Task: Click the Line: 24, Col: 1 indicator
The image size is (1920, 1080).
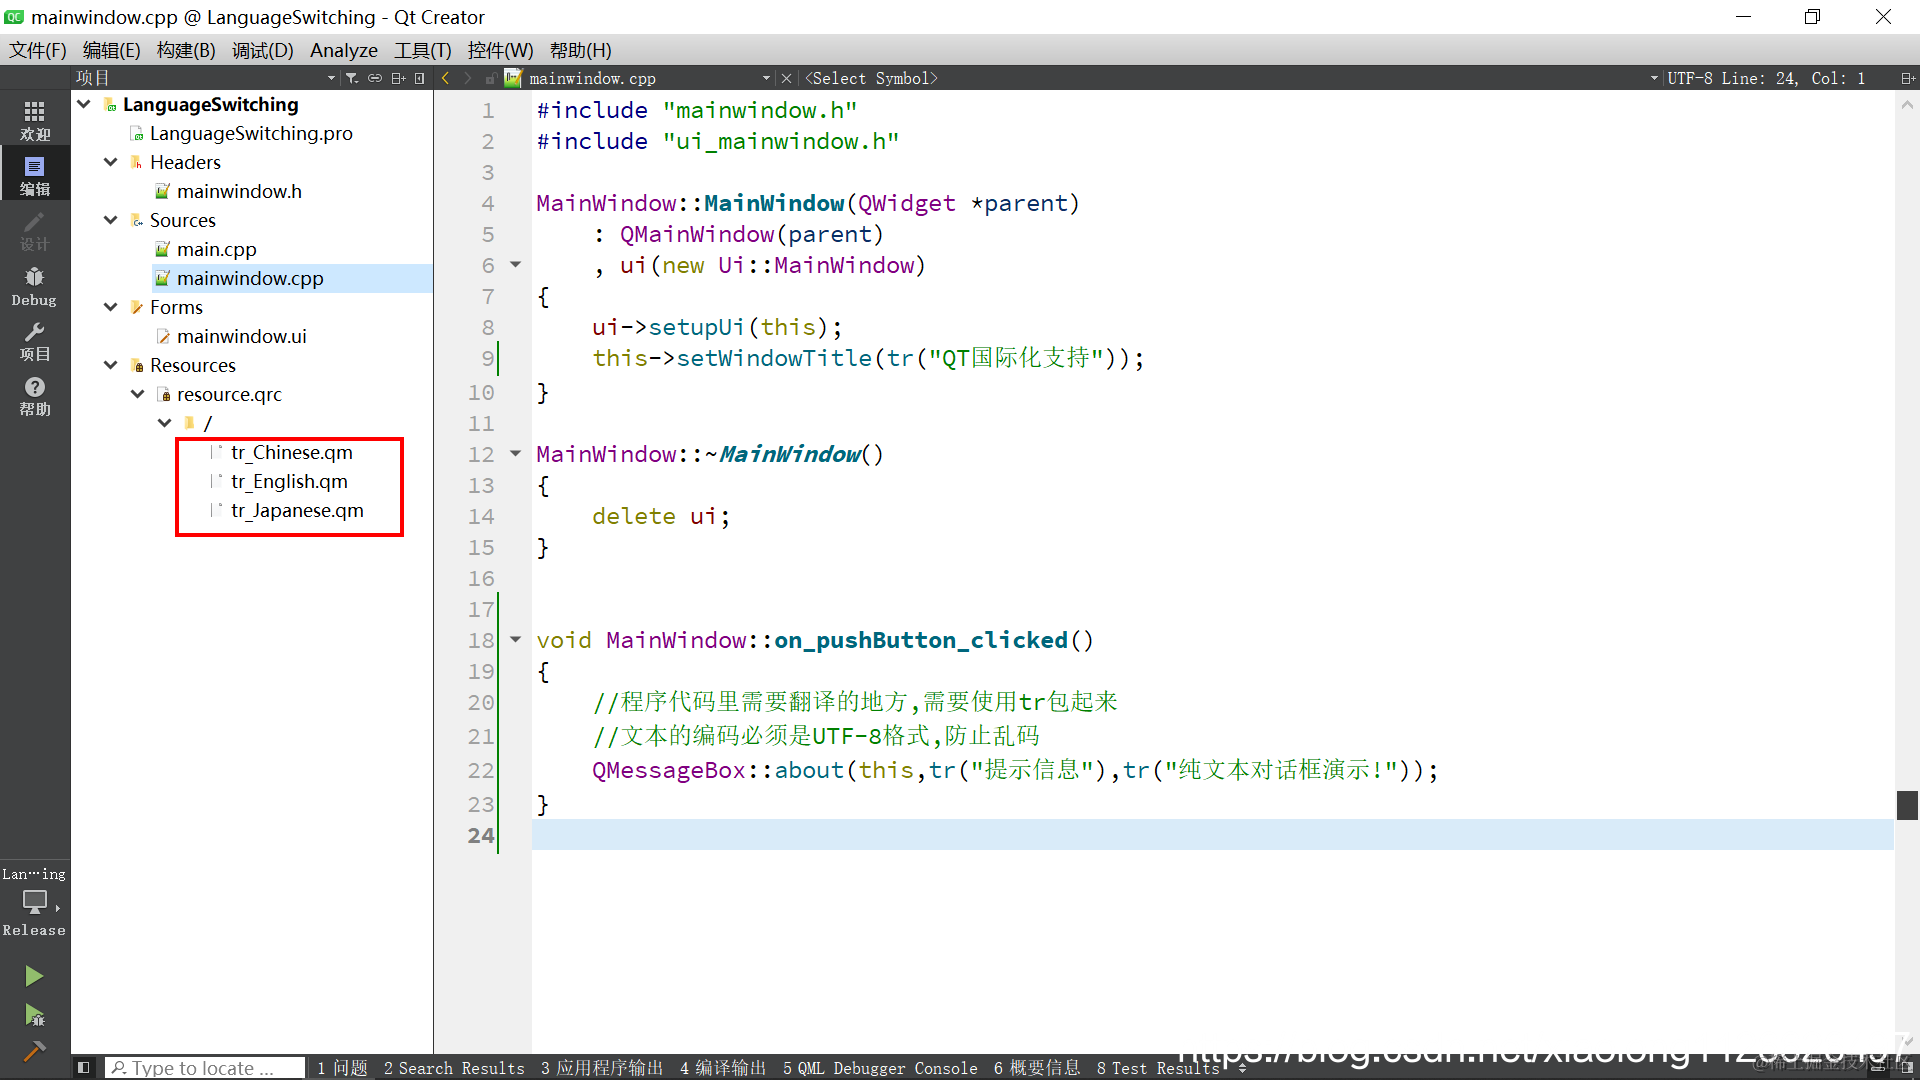Action: (1793, 78)
